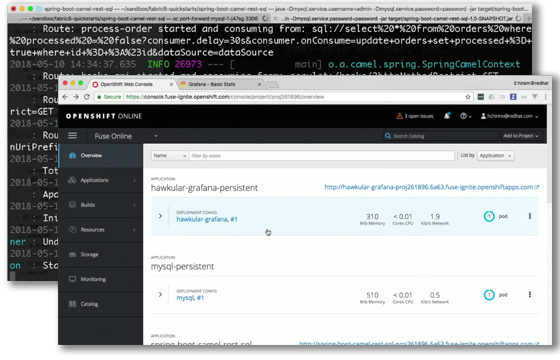
Task: Open a new browser tab
Action: [272, 85]
